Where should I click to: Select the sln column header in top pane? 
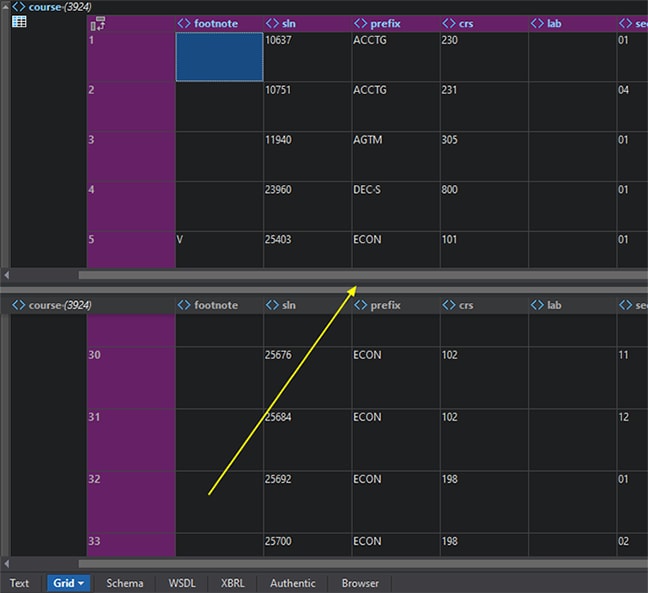[289, 23]
